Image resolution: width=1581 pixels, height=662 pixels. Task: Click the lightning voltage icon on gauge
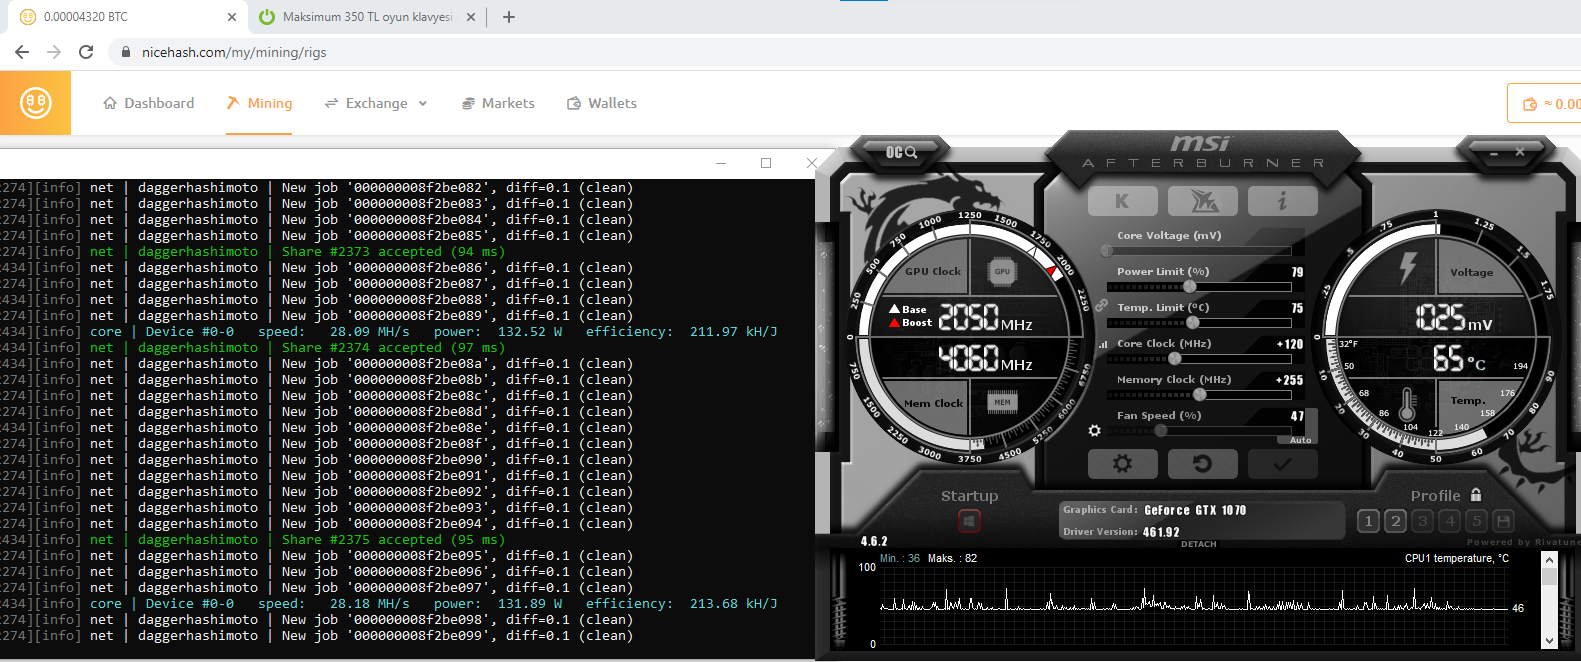[1408, 268]
